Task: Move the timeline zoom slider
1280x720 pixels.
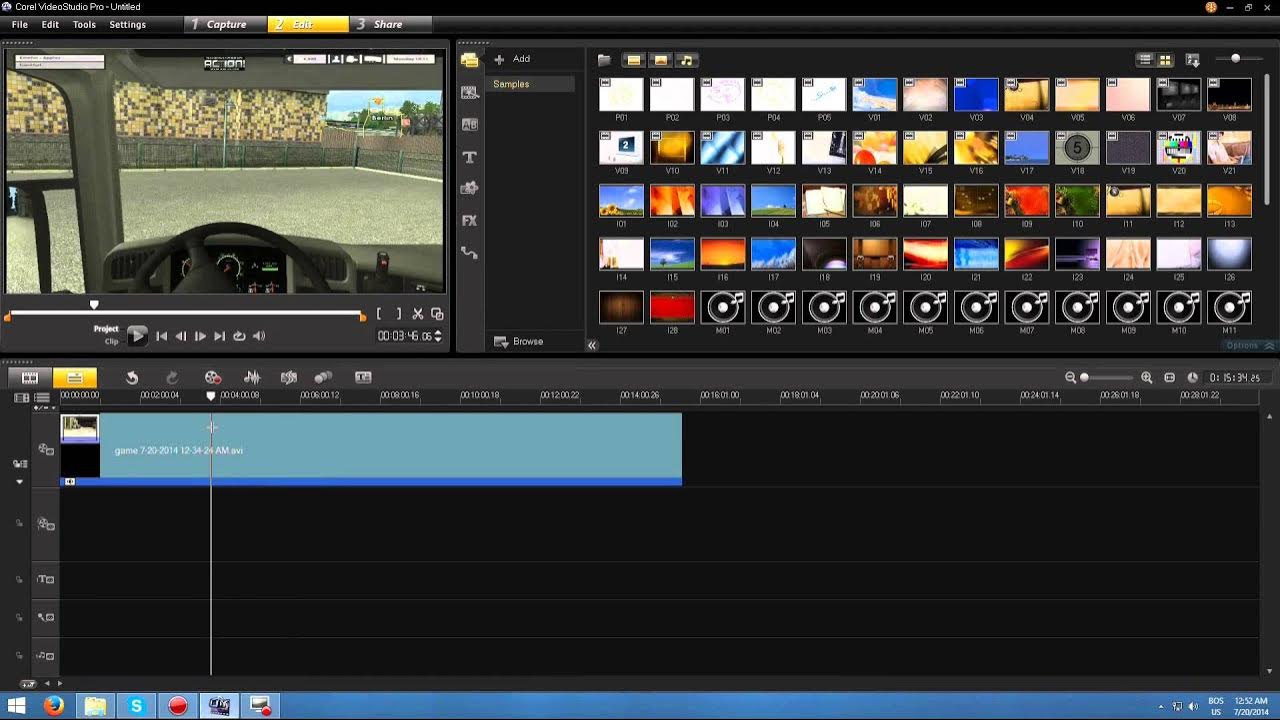Action: (1084, 377)
